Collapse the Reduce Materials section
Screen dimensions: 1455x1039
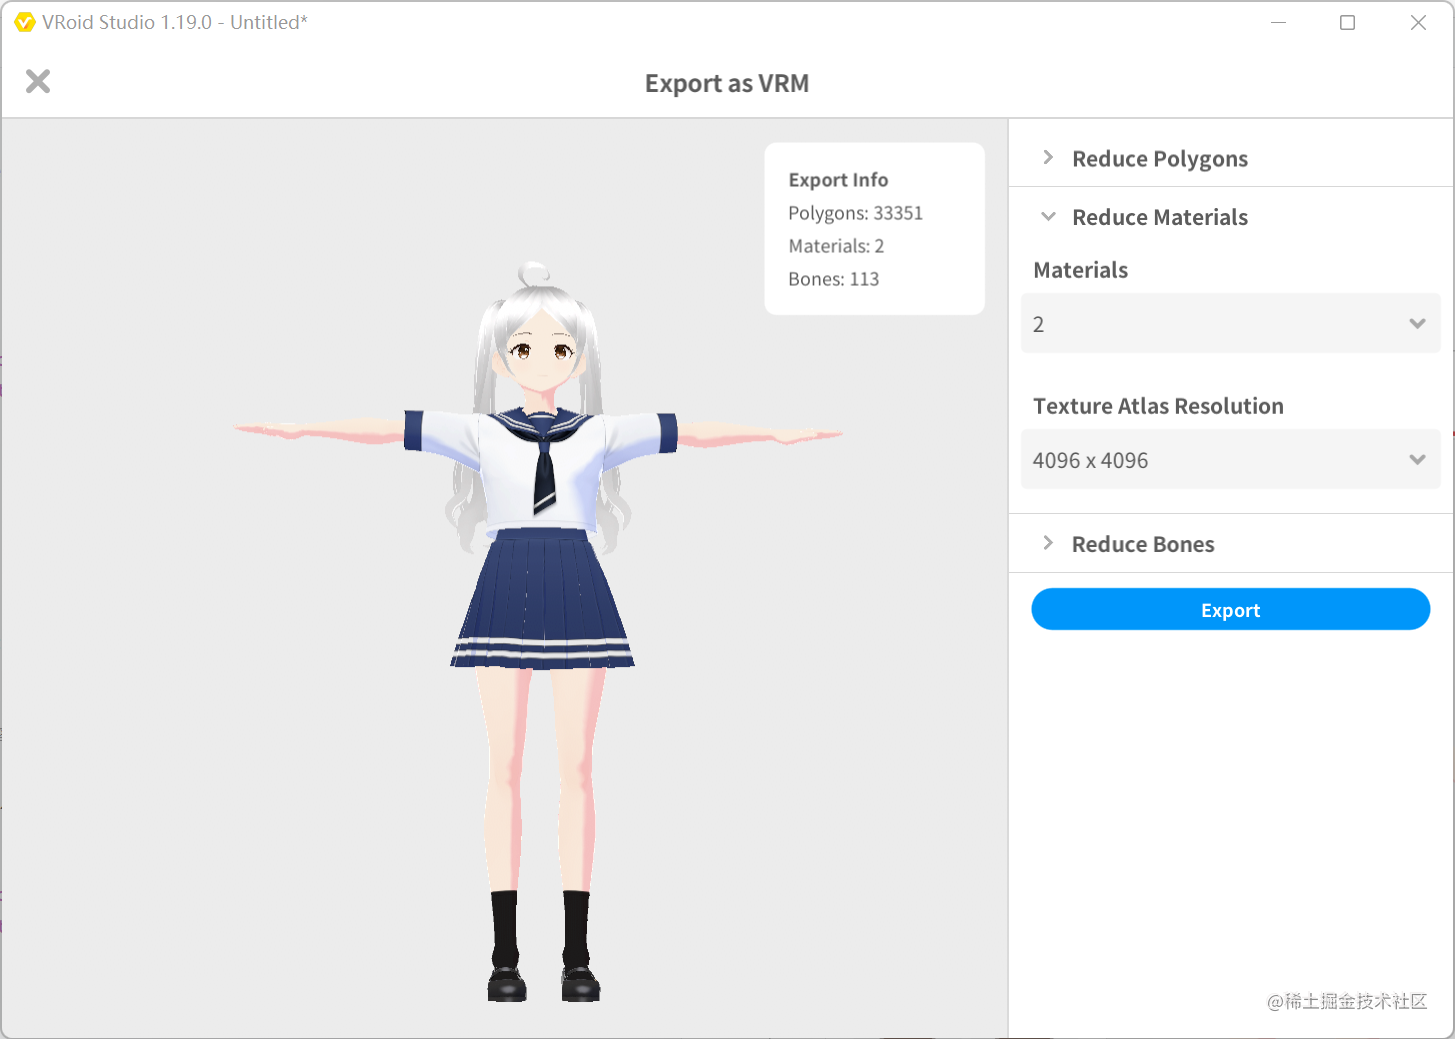1160,216
